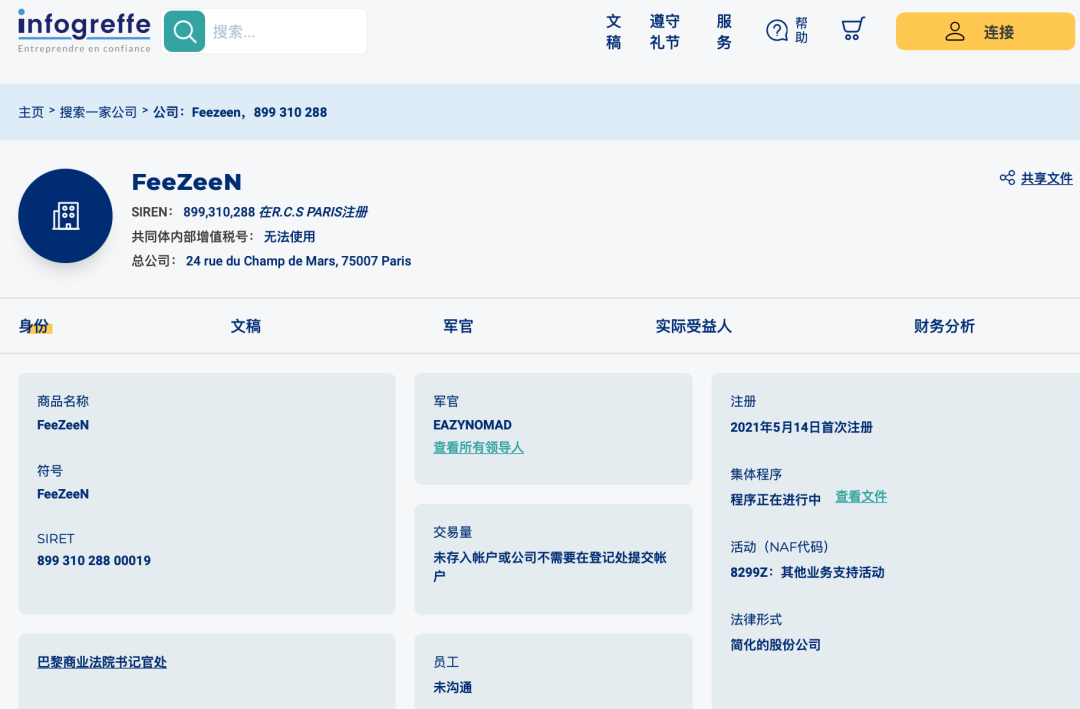
Task: Click the Infogreffe logo
Action: (84, 28)
